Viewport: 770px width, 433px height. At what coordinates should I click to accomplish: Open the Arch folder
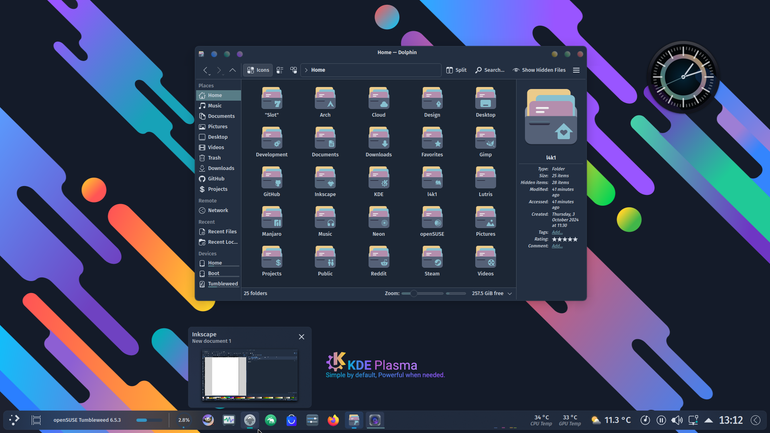pyautogui.click(x=325, y=102)
